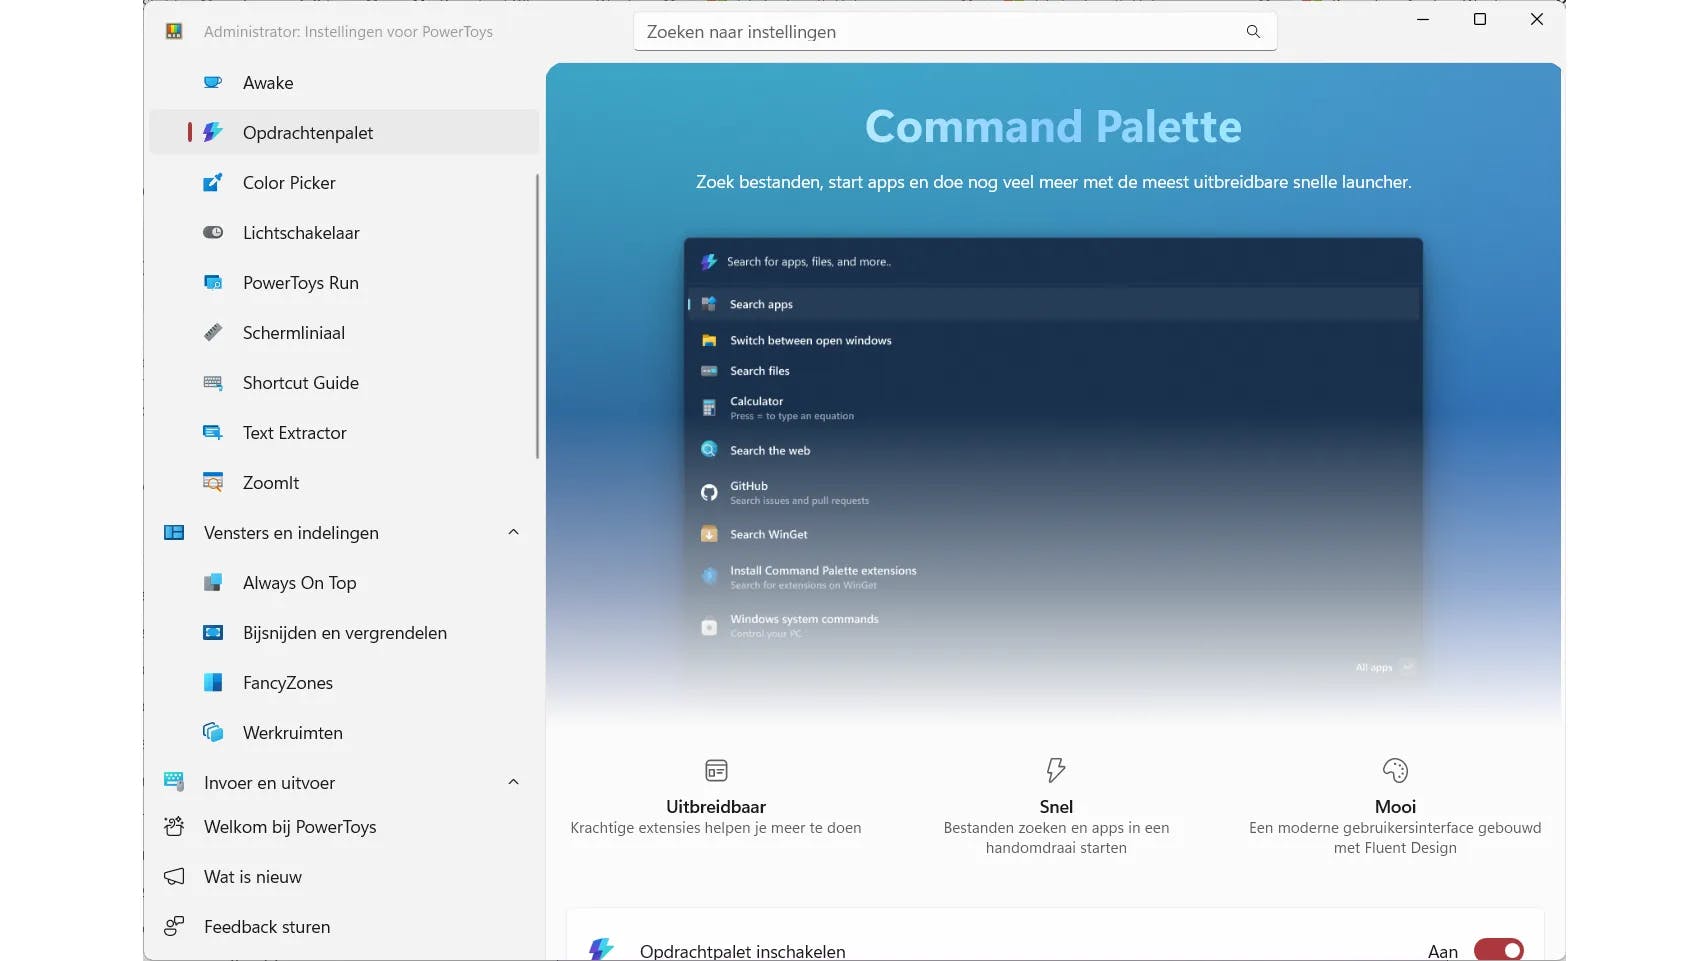Screen dimensions: 1708x961
Task: Click the search magnifier icon
Action: click(x=1253, y=32)
